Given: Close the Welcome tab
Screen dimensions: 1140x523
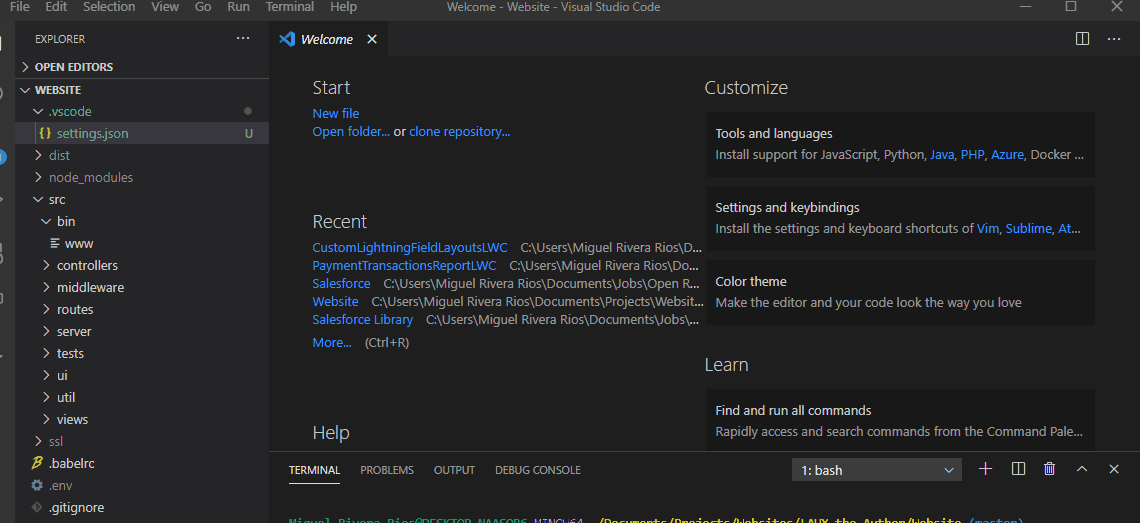Looking at the screenshot, I should 372,39.
